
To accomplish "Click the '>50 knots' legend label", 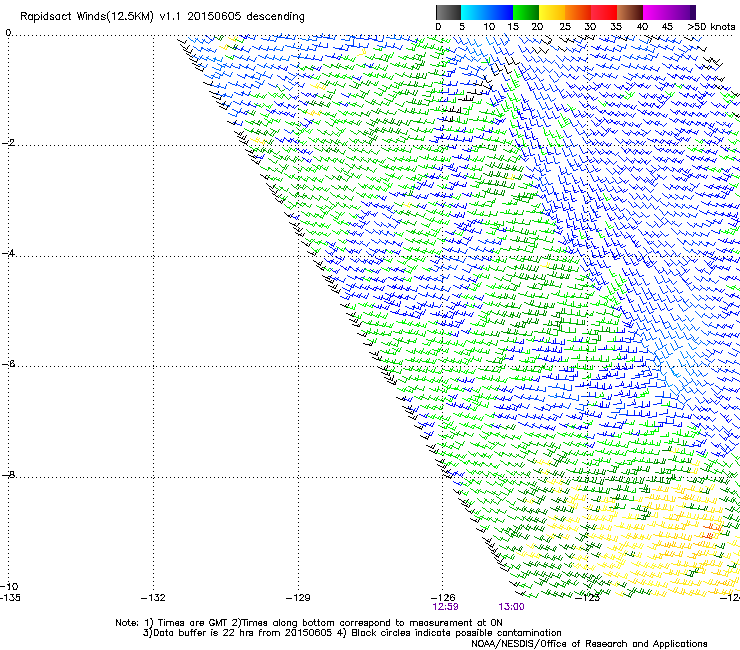I will pos(711,27).
